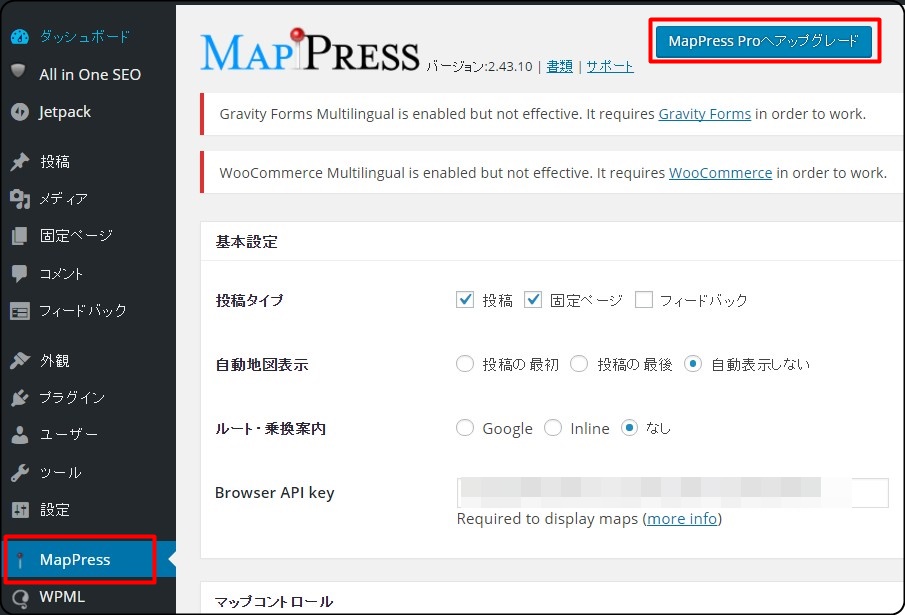Click the Browser API key input field
Viewport: 905px width, 615px height.
pyautogui.click(x=672, y=493)
